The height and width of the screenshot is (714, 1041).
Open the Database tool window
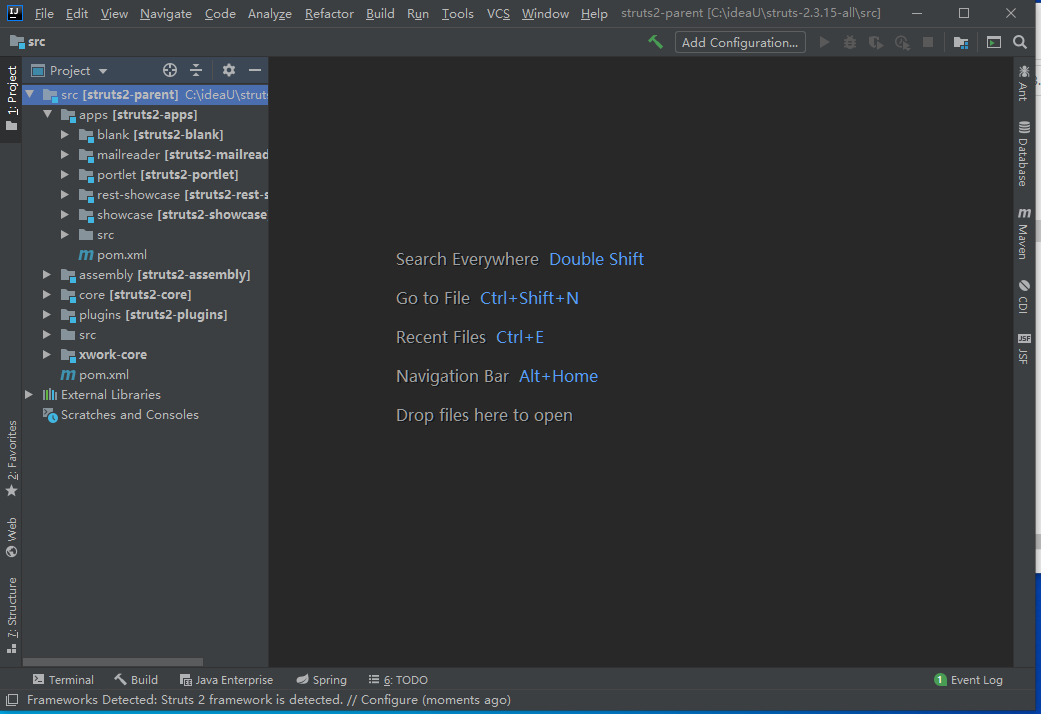[x=1024, y=153]
